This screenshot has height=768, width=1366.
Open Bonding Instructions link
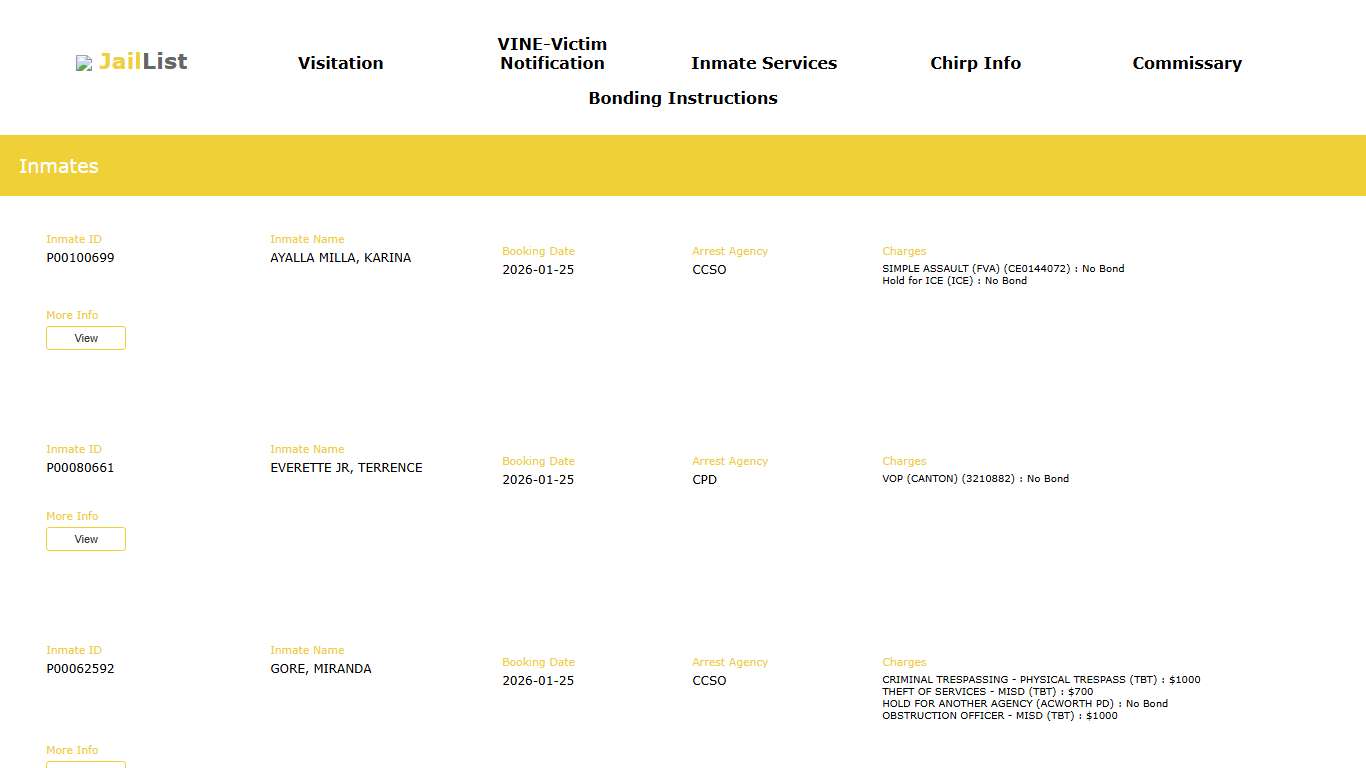(682, 98)
